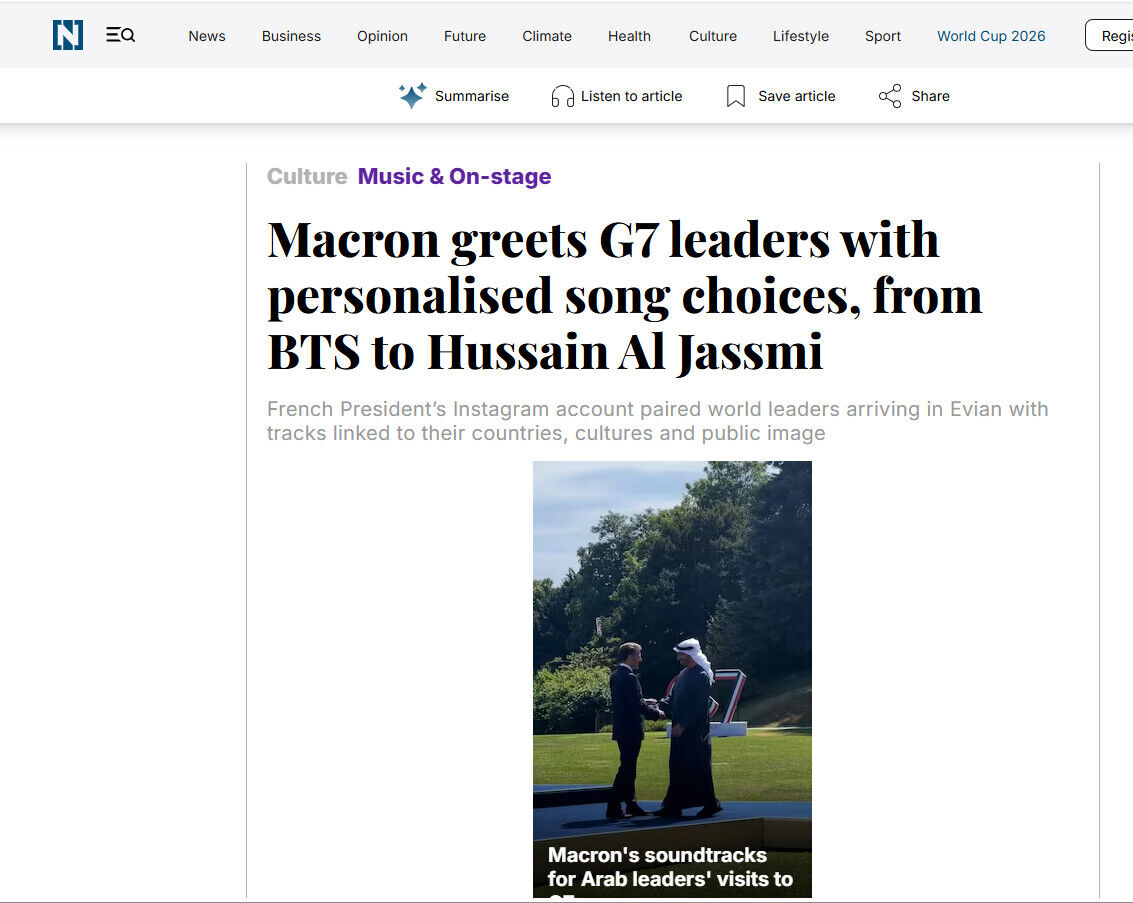Open the News section
This screenshot has height=903, width=1133.
207,36
